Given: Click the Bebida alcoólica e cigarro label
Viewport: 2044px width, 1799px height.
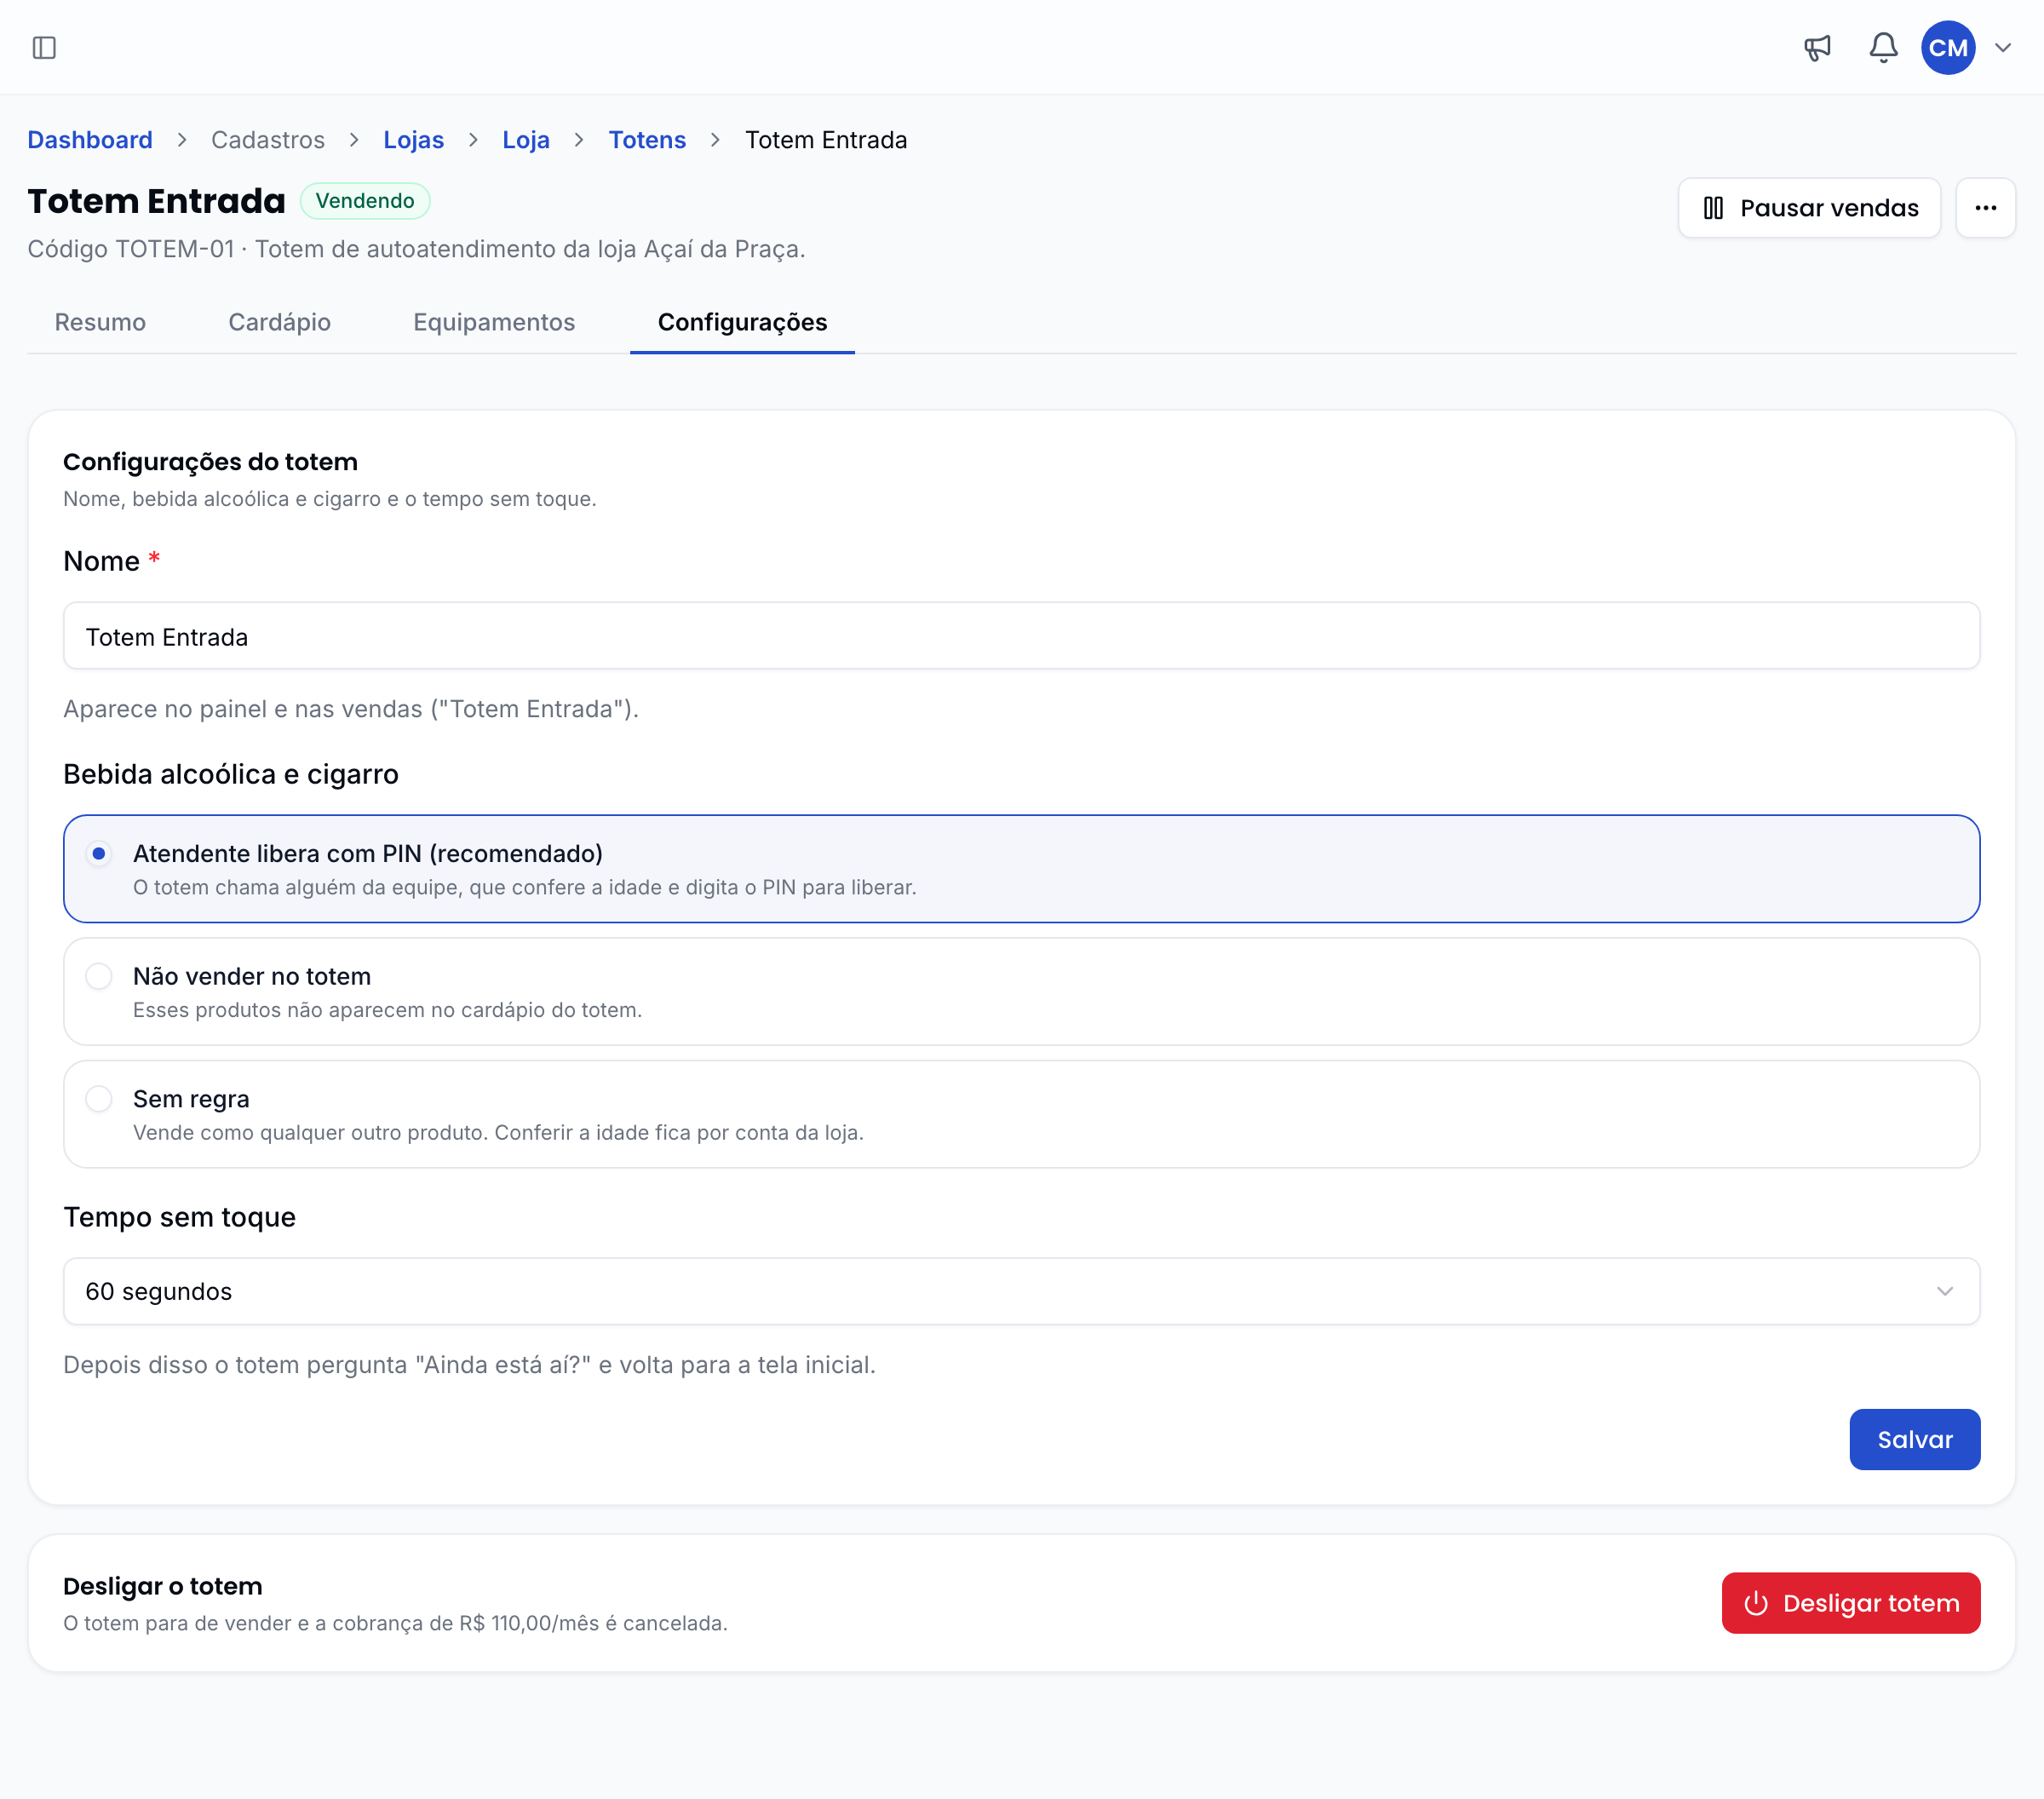Looking at the screenshot, I should coord(231,774).
